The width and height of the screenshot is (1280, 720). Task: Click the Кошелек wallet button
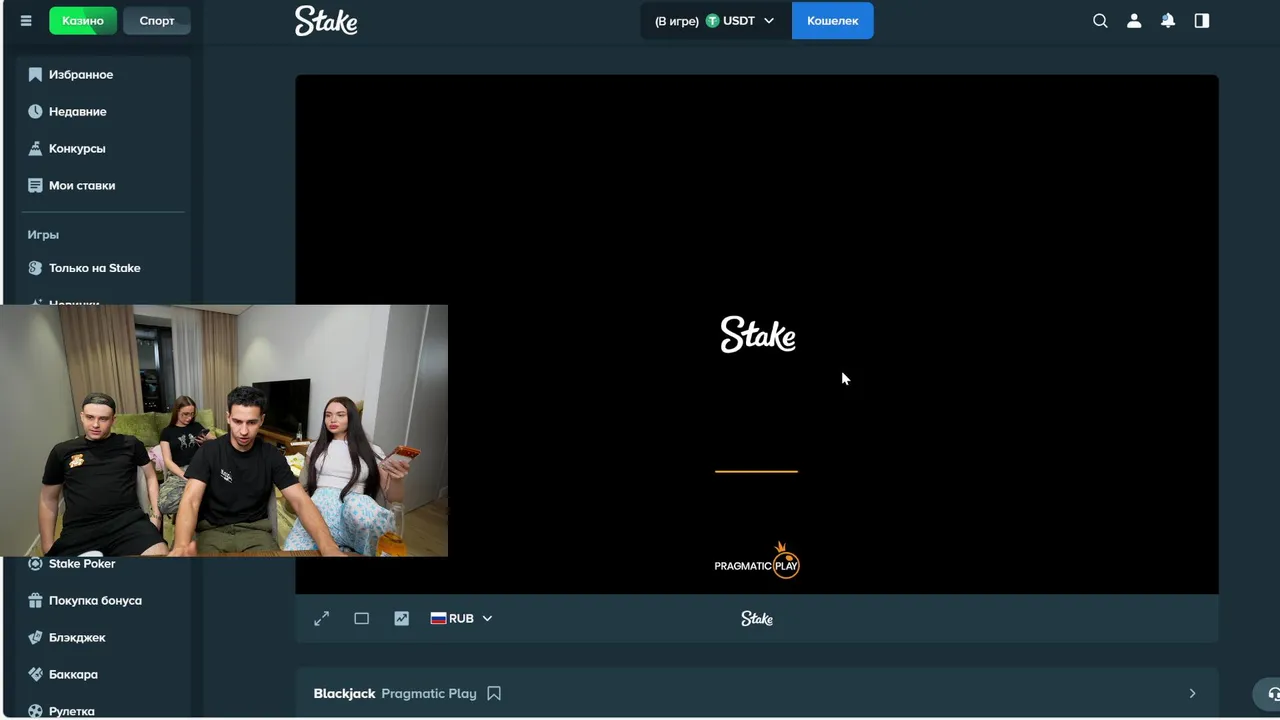(833, 21)
